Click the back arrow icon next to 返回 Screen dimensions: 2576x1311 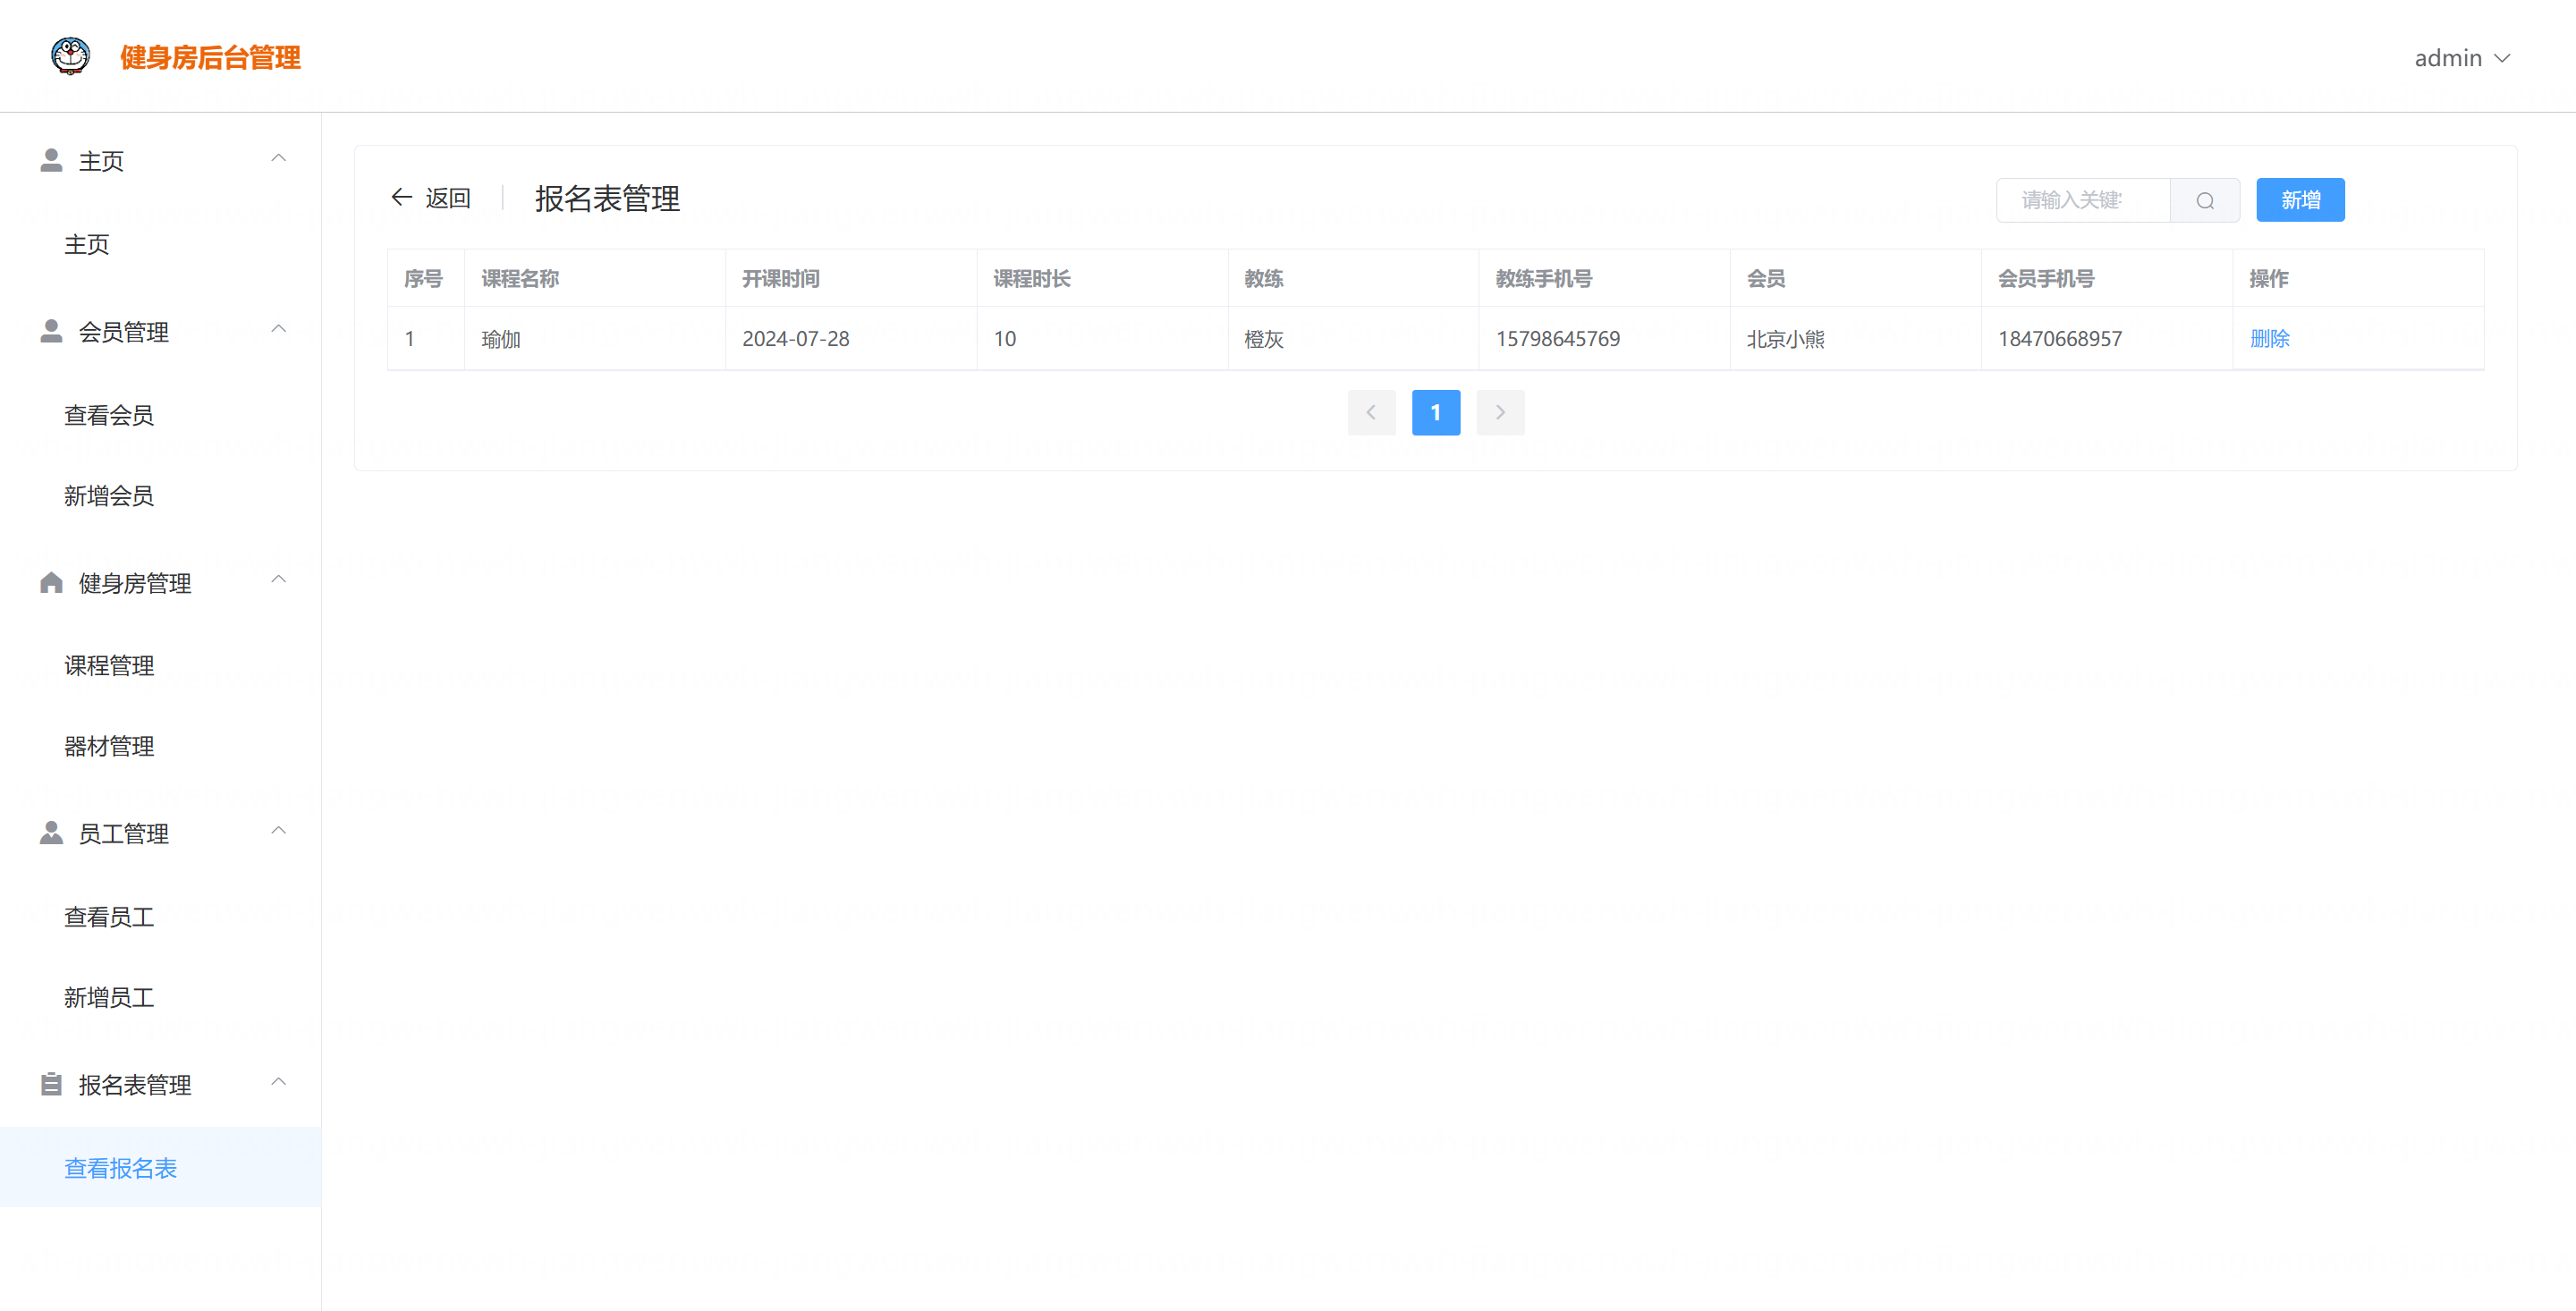(402, 198)
